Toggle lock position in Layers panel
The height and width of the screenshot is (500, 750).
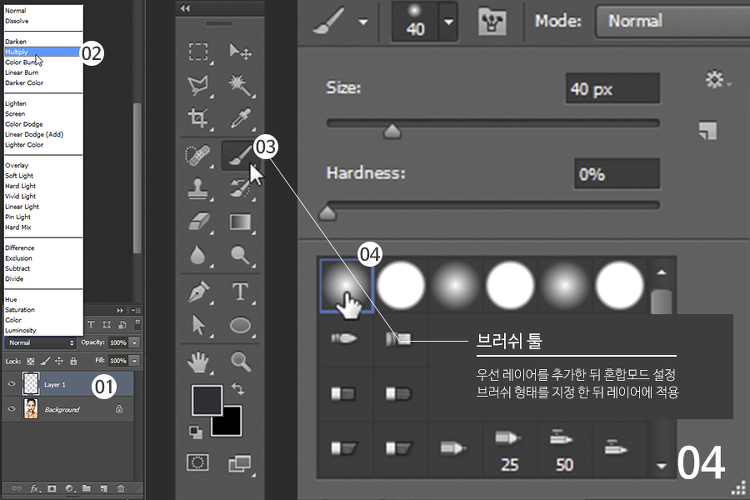click(x=59, y=361)
